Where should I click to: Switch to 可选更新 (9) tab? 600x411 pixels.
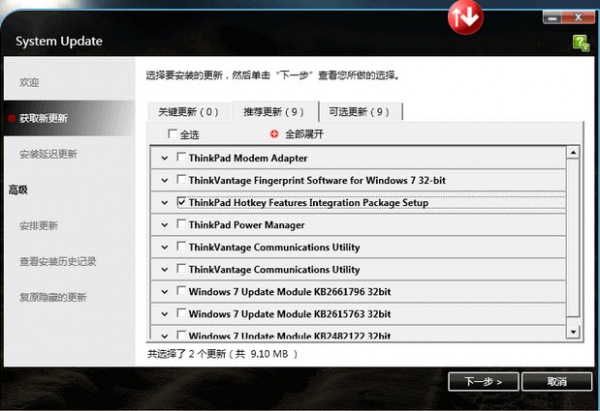pos(360,112)
